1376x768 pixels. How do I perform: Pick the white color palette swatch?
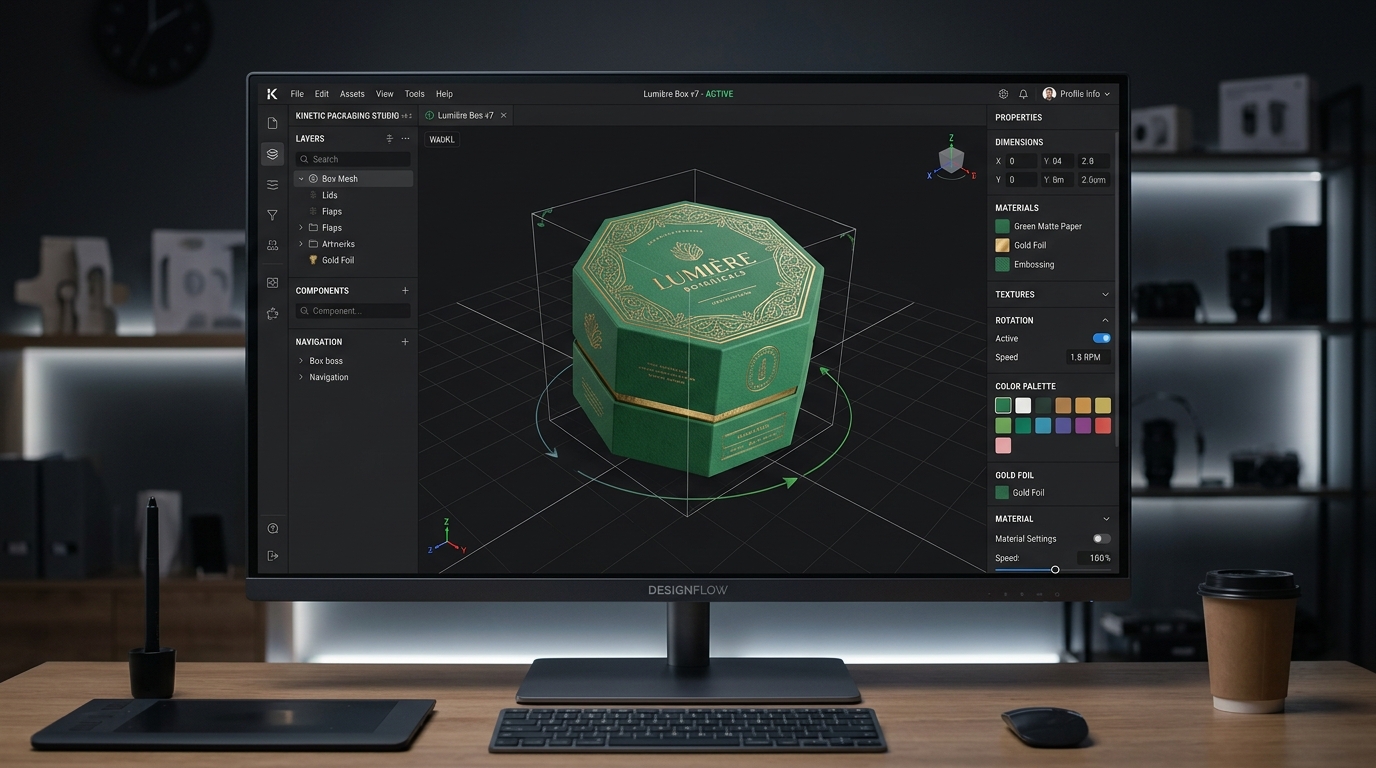click(1023, 406)
